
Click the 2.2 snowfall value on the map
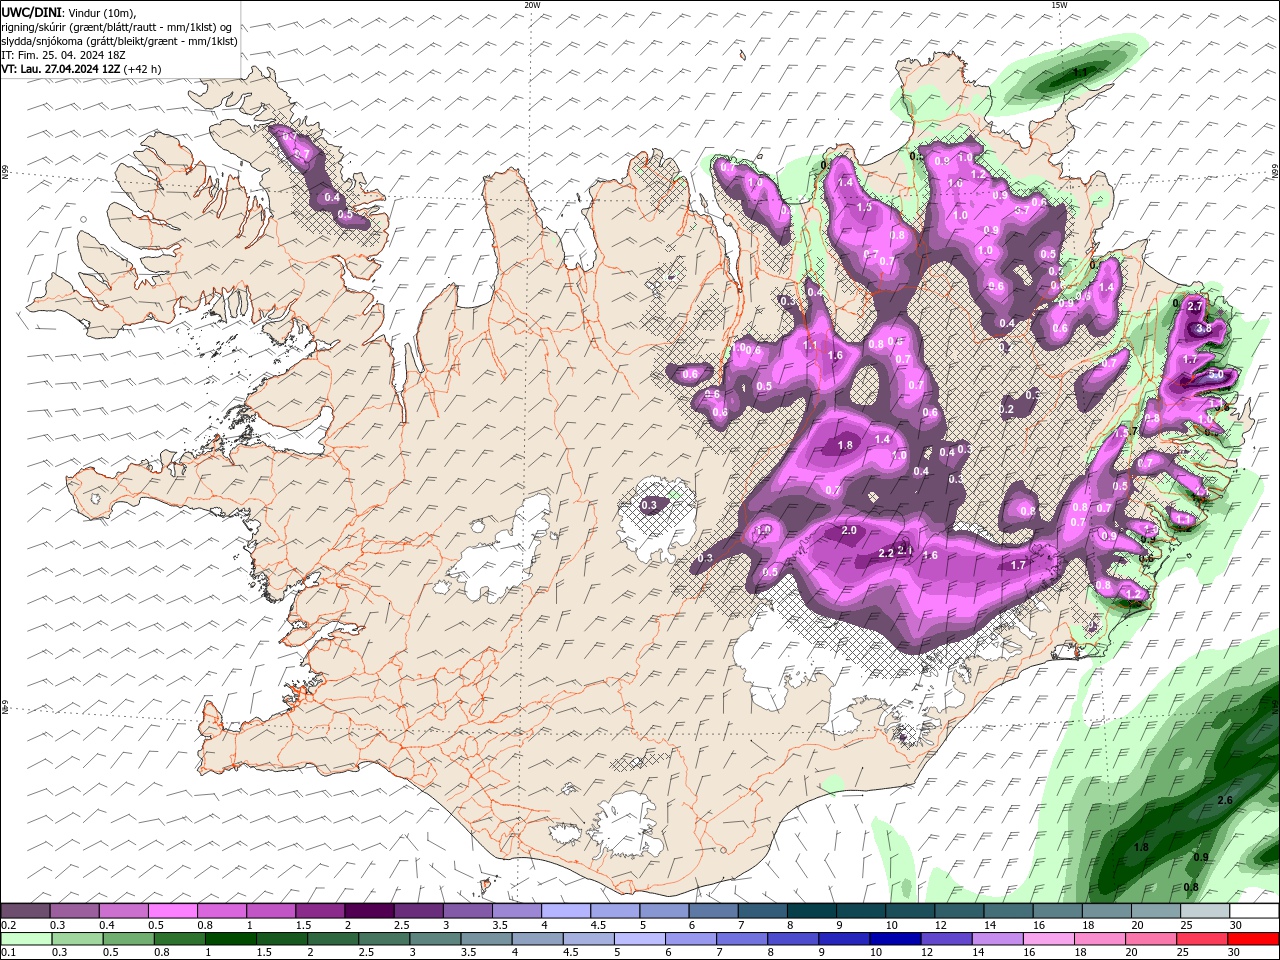point(886,553)
